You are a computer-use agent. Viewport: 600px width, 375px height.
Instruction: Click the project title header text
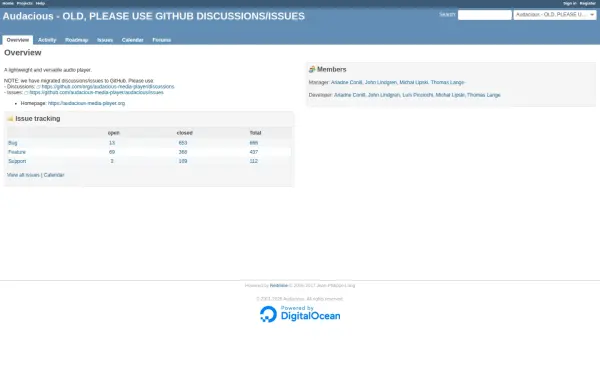(153, 16)
